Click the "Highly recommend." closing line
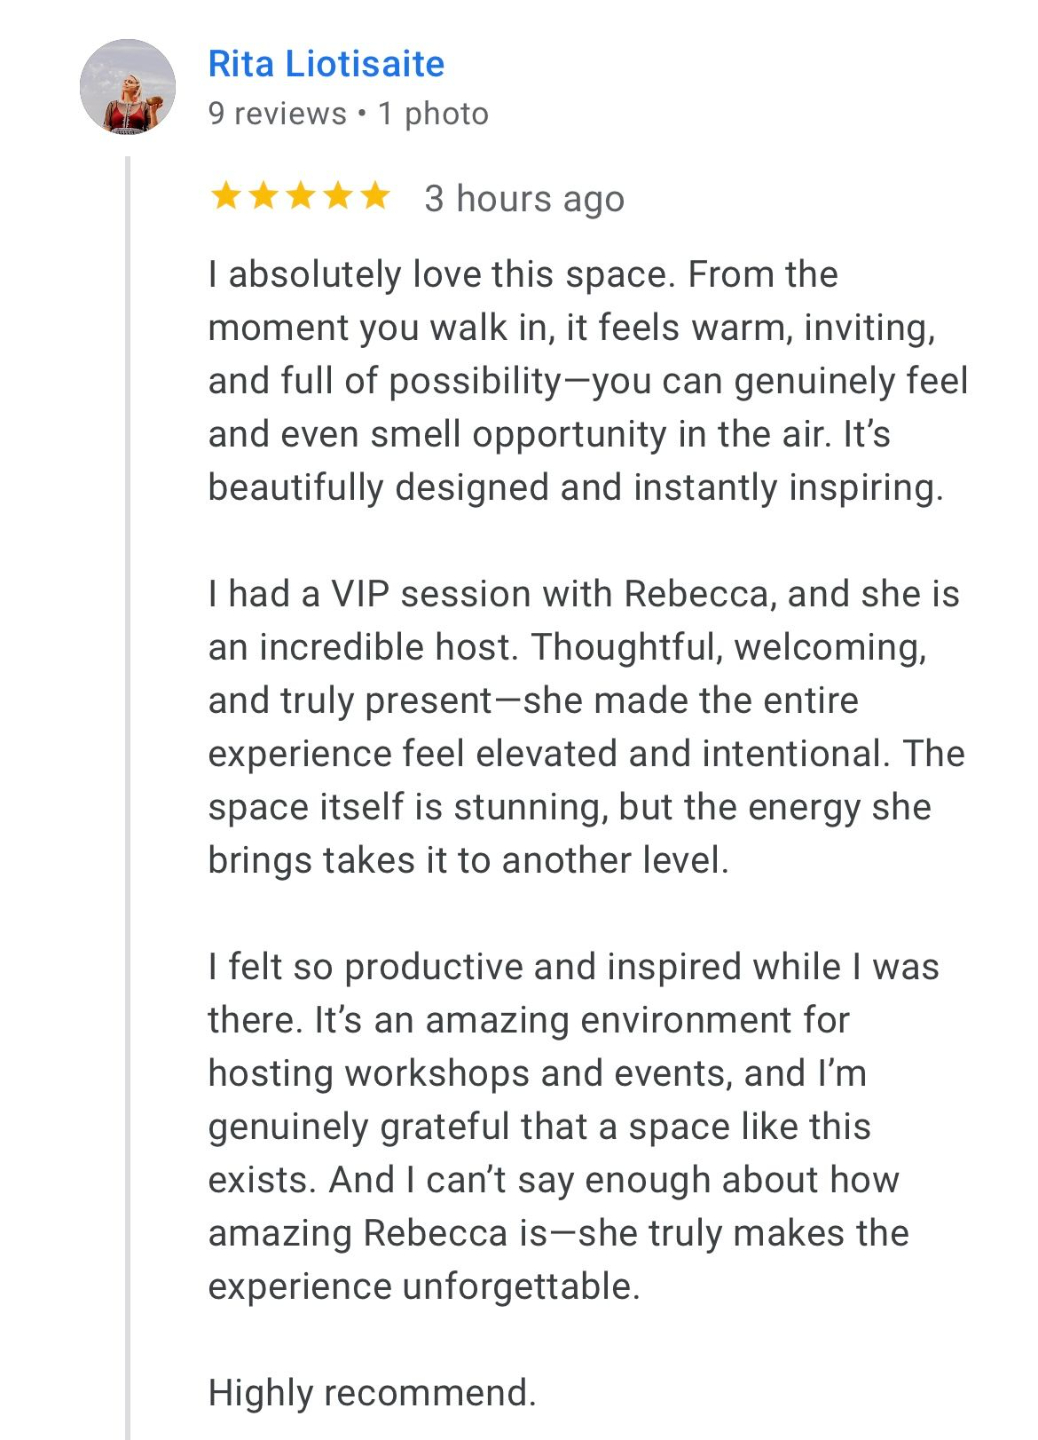 tap(372, 1393)
